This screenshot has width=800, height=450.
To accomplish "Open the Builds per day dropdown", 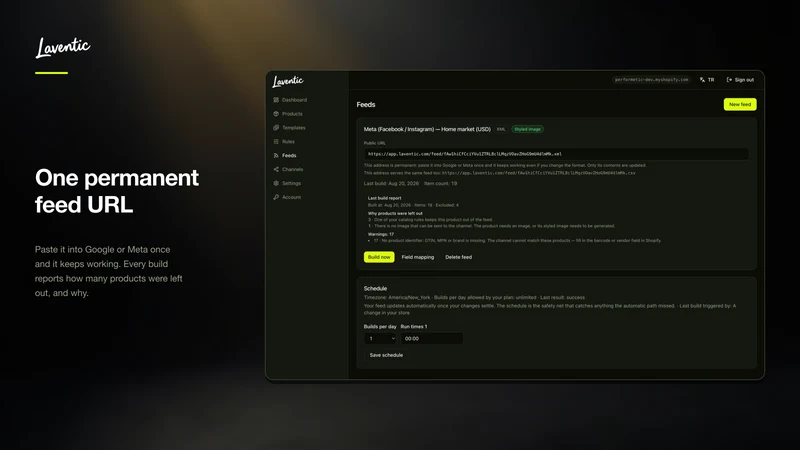I will [x=380, y=338].
